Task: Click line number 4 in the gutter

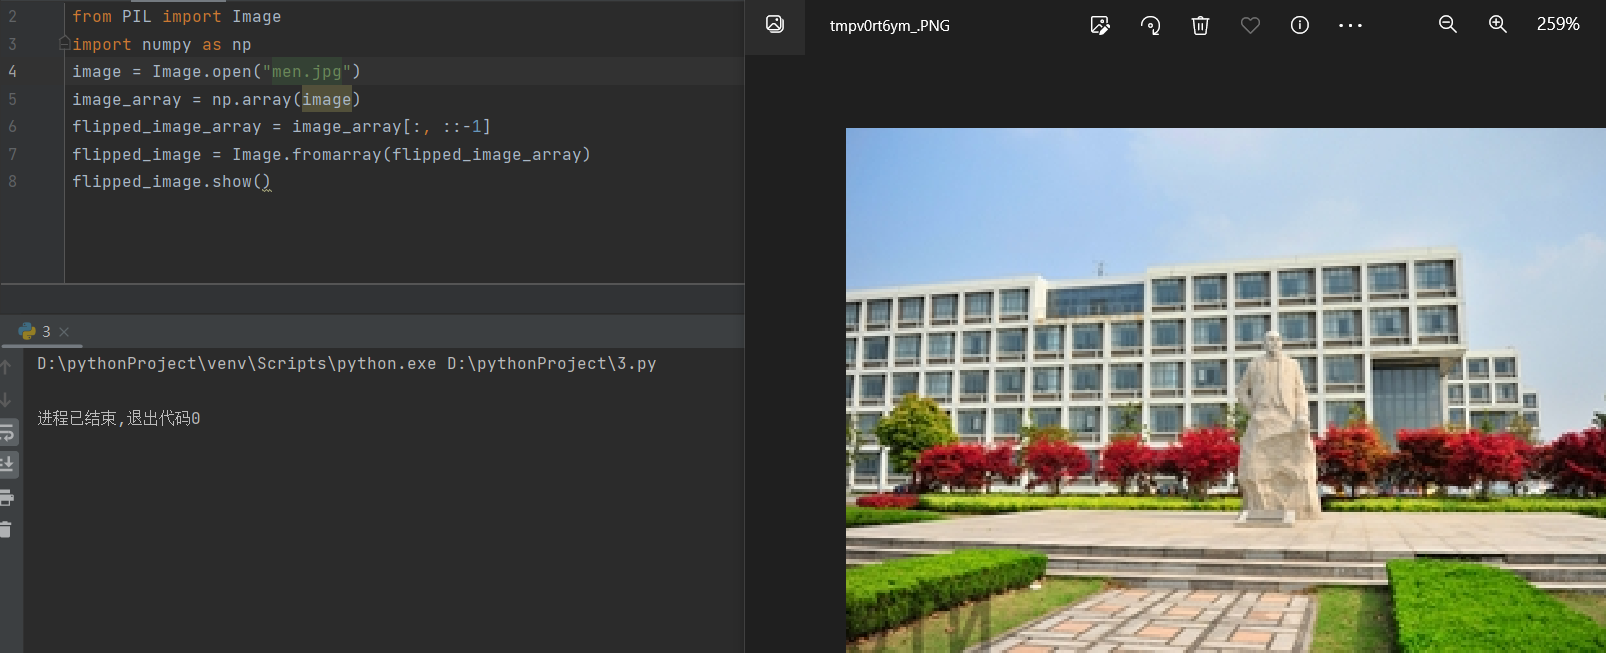Action: point(12,71)
